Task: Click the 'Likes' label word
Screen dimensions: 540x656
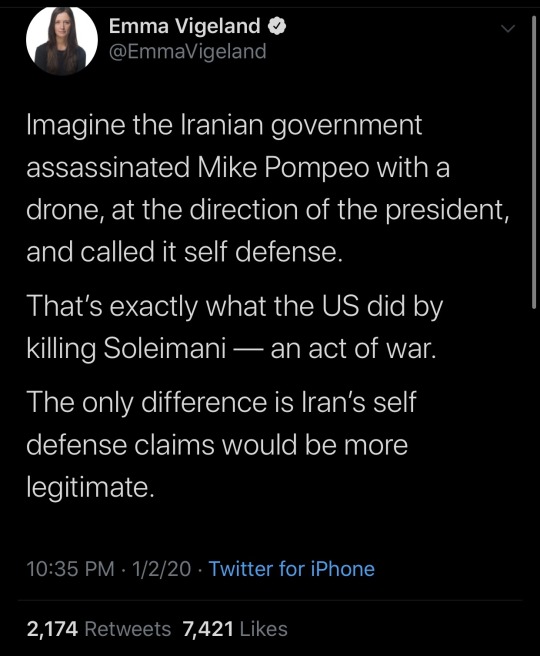Action: point(264,629)
